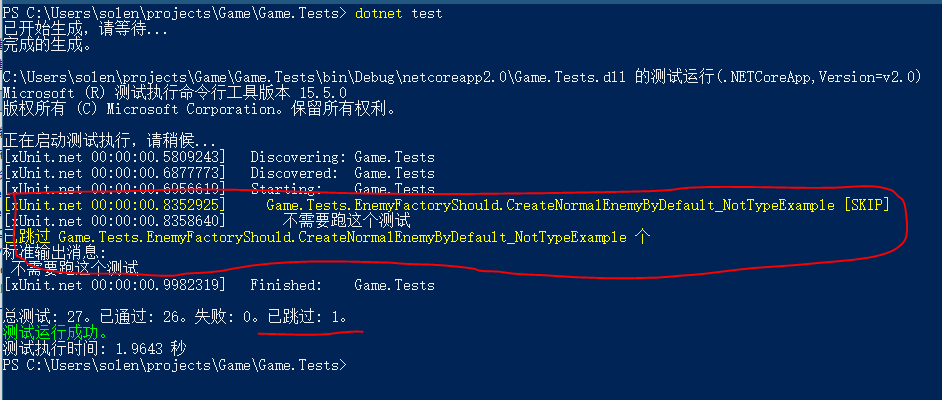Click the 'Finished: Game.Tests' log line
The image size is (942, 400).
tap(342, 285)
